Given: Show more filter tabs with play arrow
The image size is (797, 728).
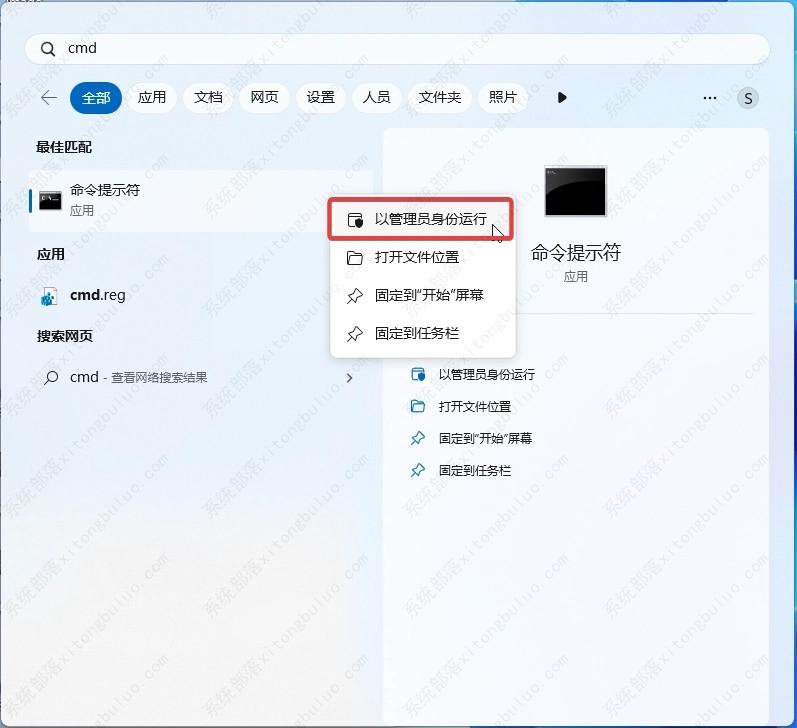Looking at the screenshot, I should (x=562, y=98).
